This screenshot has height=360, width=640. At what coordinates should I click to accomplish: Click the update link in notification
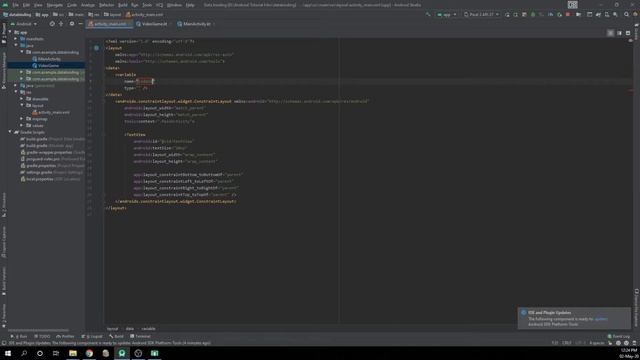600,319
